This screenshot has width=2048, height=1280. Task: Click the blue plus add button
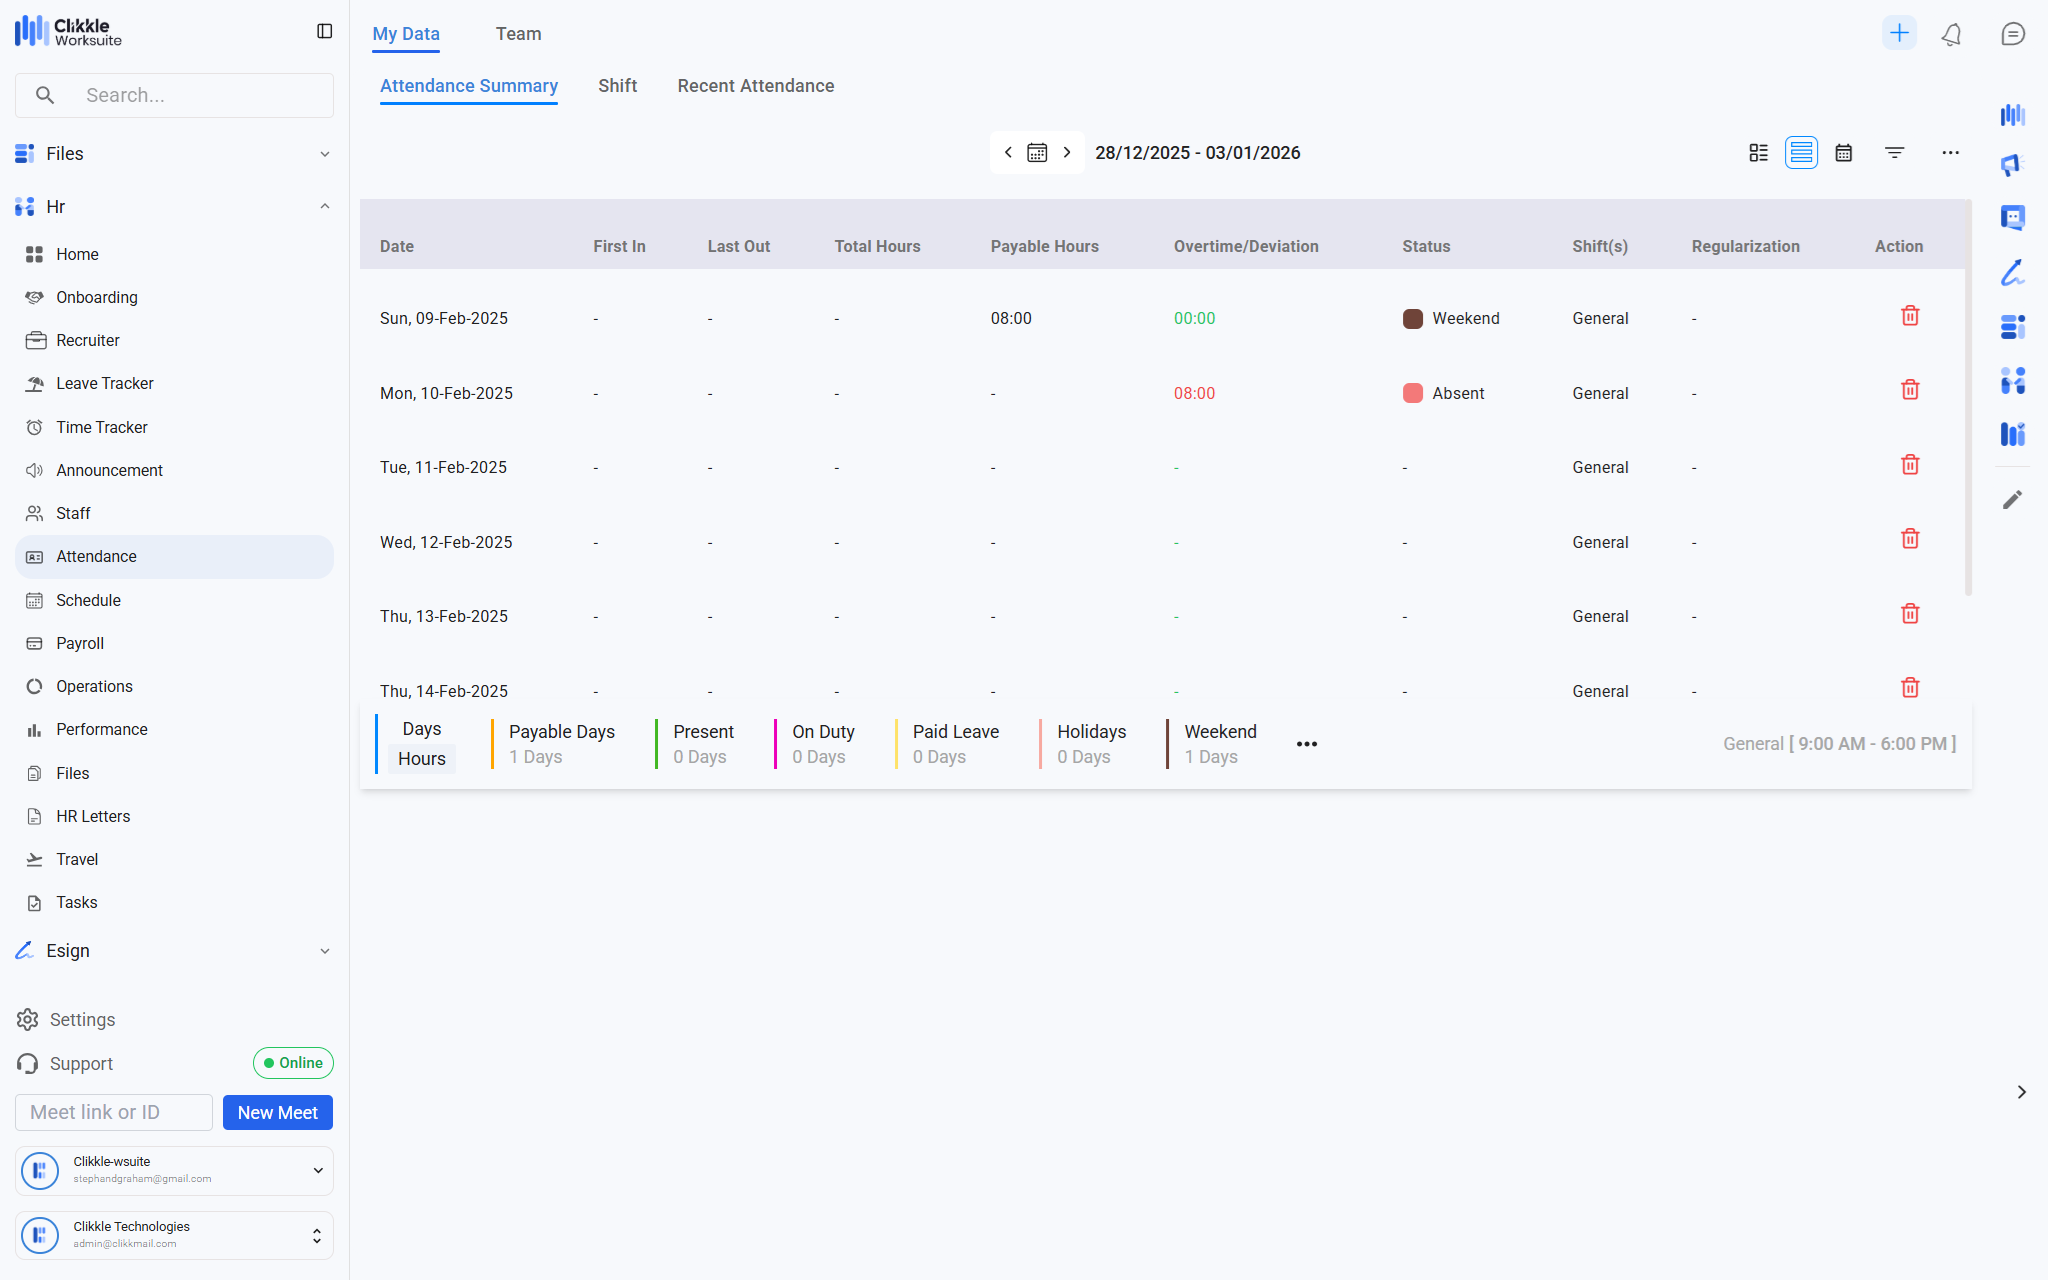click(1898, 33)
